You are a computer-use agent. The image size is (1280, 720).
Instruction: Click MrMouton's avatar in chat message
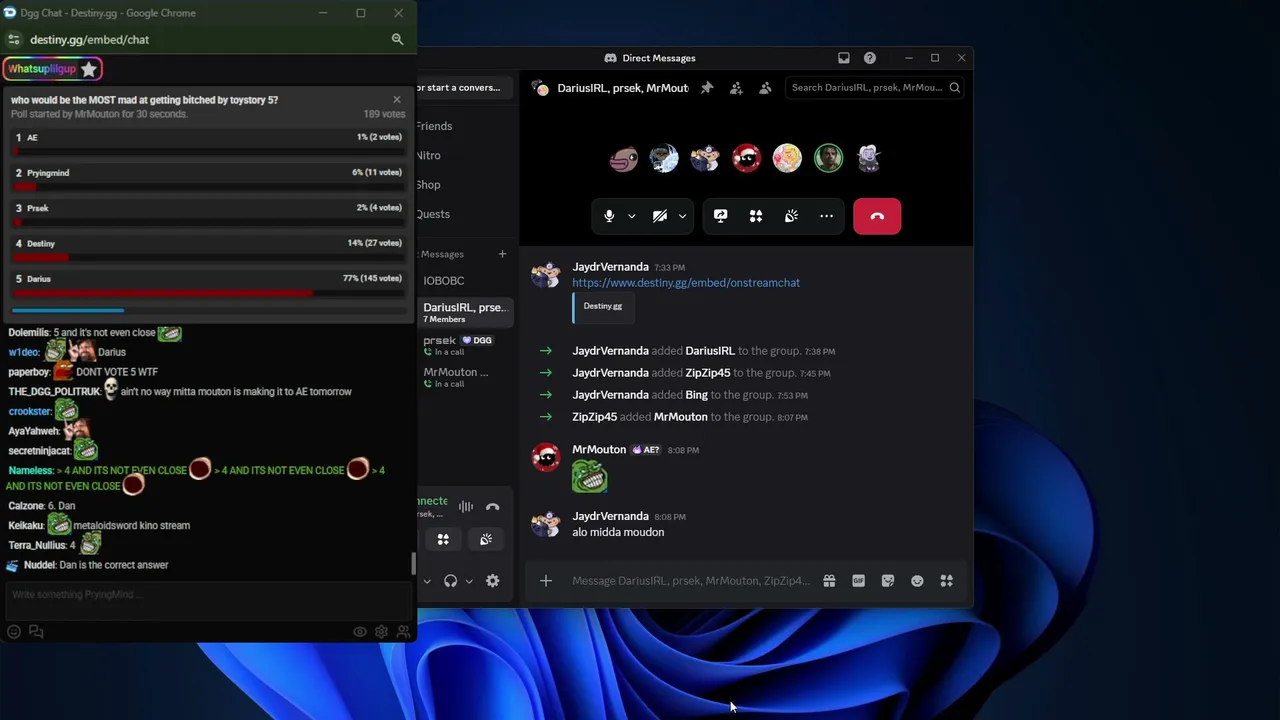click(546, 458)
